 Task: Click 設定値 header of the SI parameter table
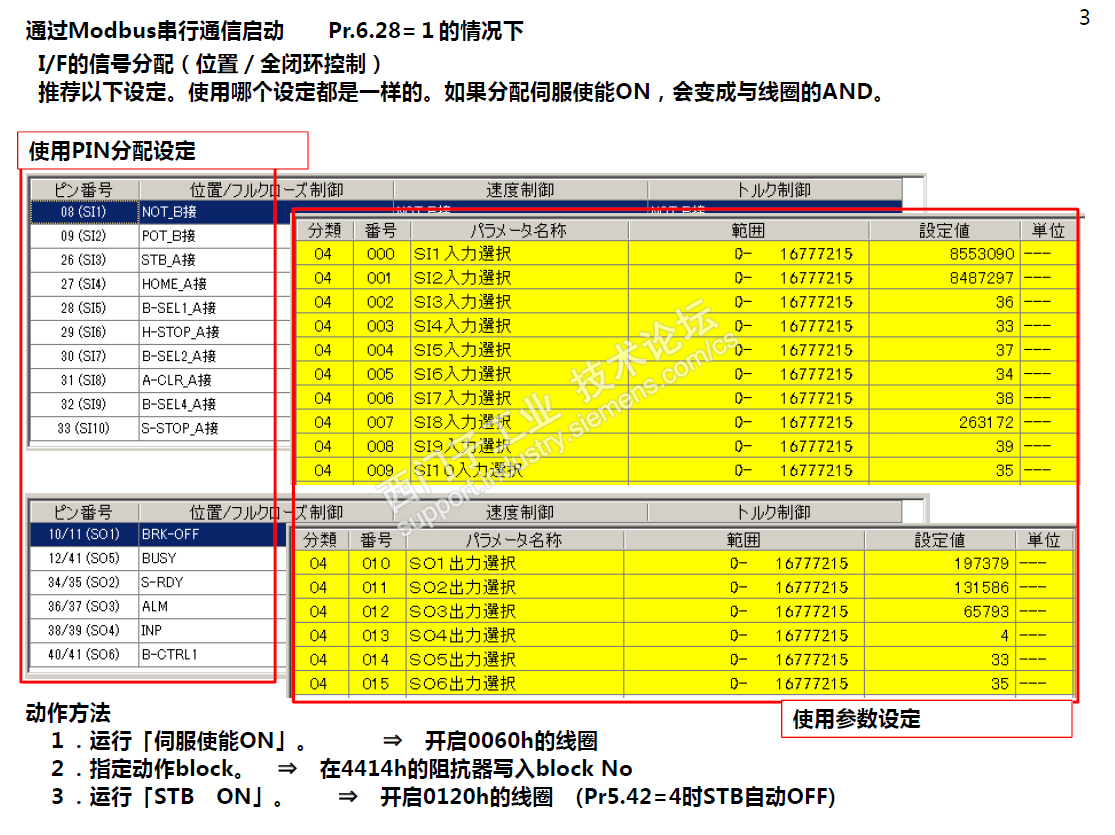[x=944, y=230]
